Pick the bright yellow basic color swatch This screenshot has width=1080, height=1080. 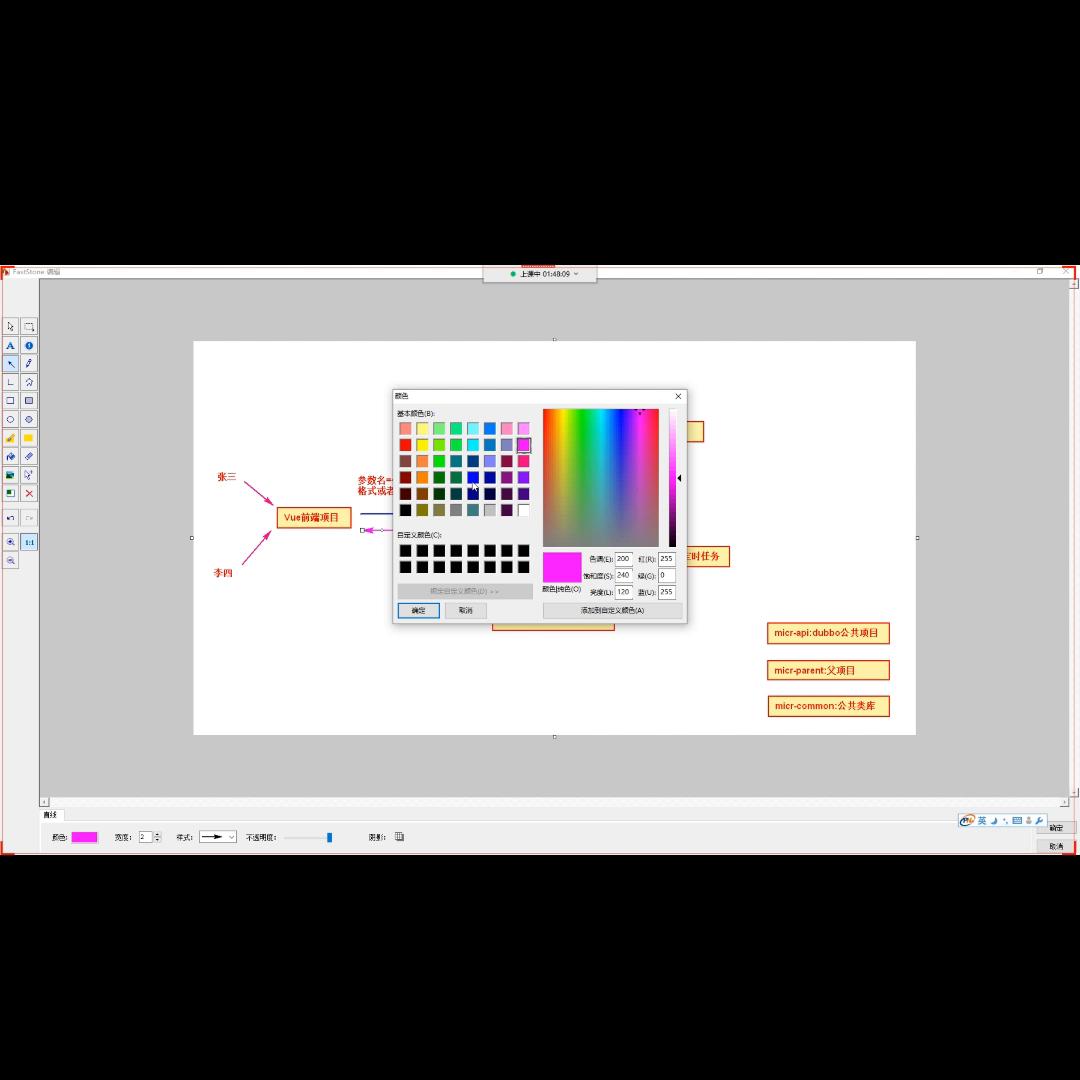(x=422, y=445)
